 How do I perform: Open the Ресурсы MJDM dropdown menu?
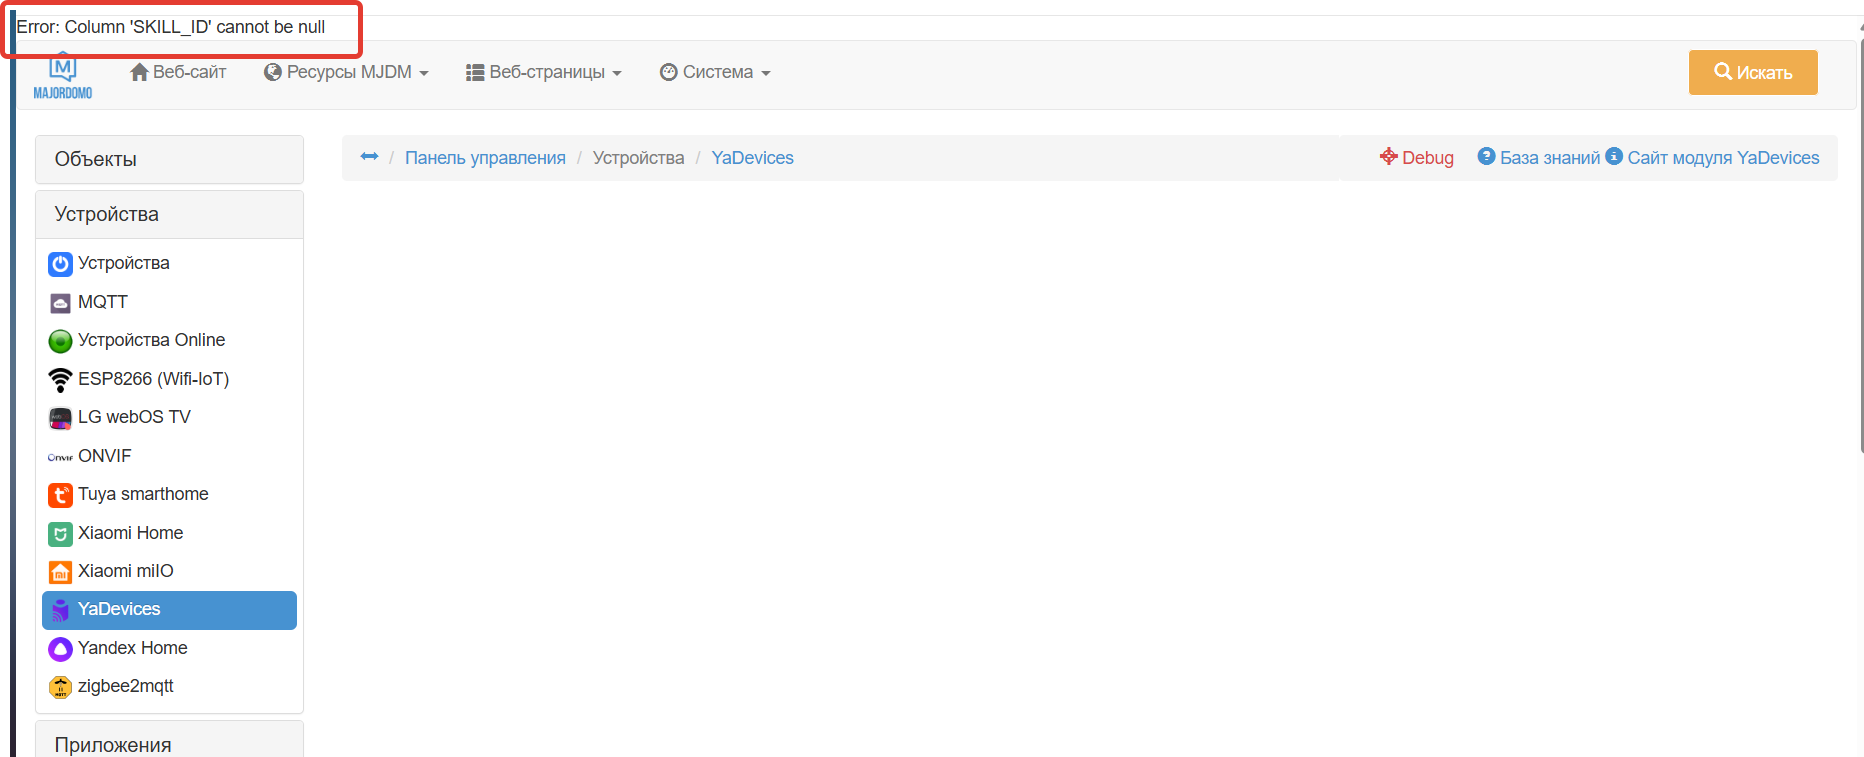[x=346, y=72]
